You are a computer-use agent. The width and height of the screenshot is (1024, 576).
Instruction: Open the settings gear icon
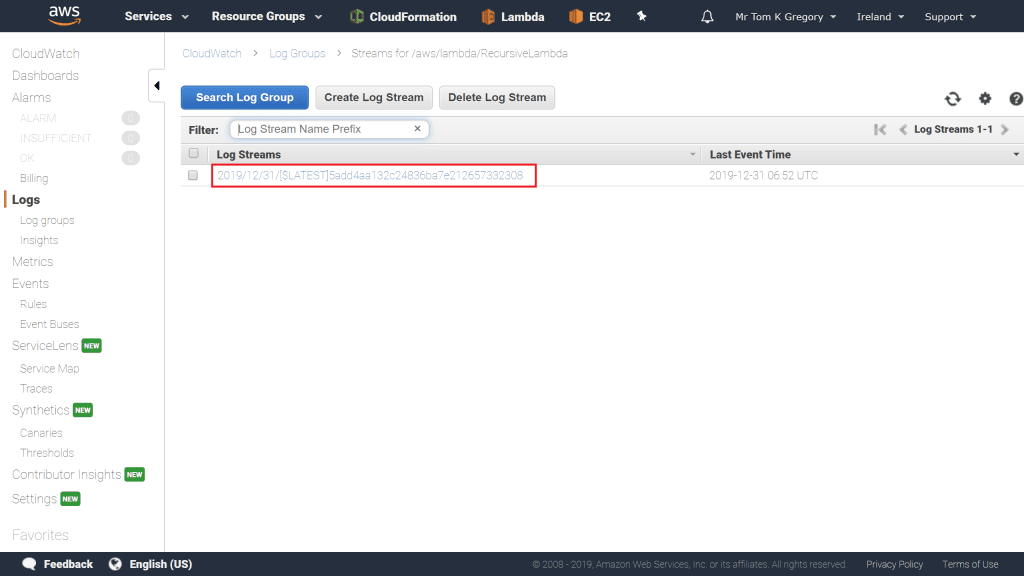[x=985, y=98]
